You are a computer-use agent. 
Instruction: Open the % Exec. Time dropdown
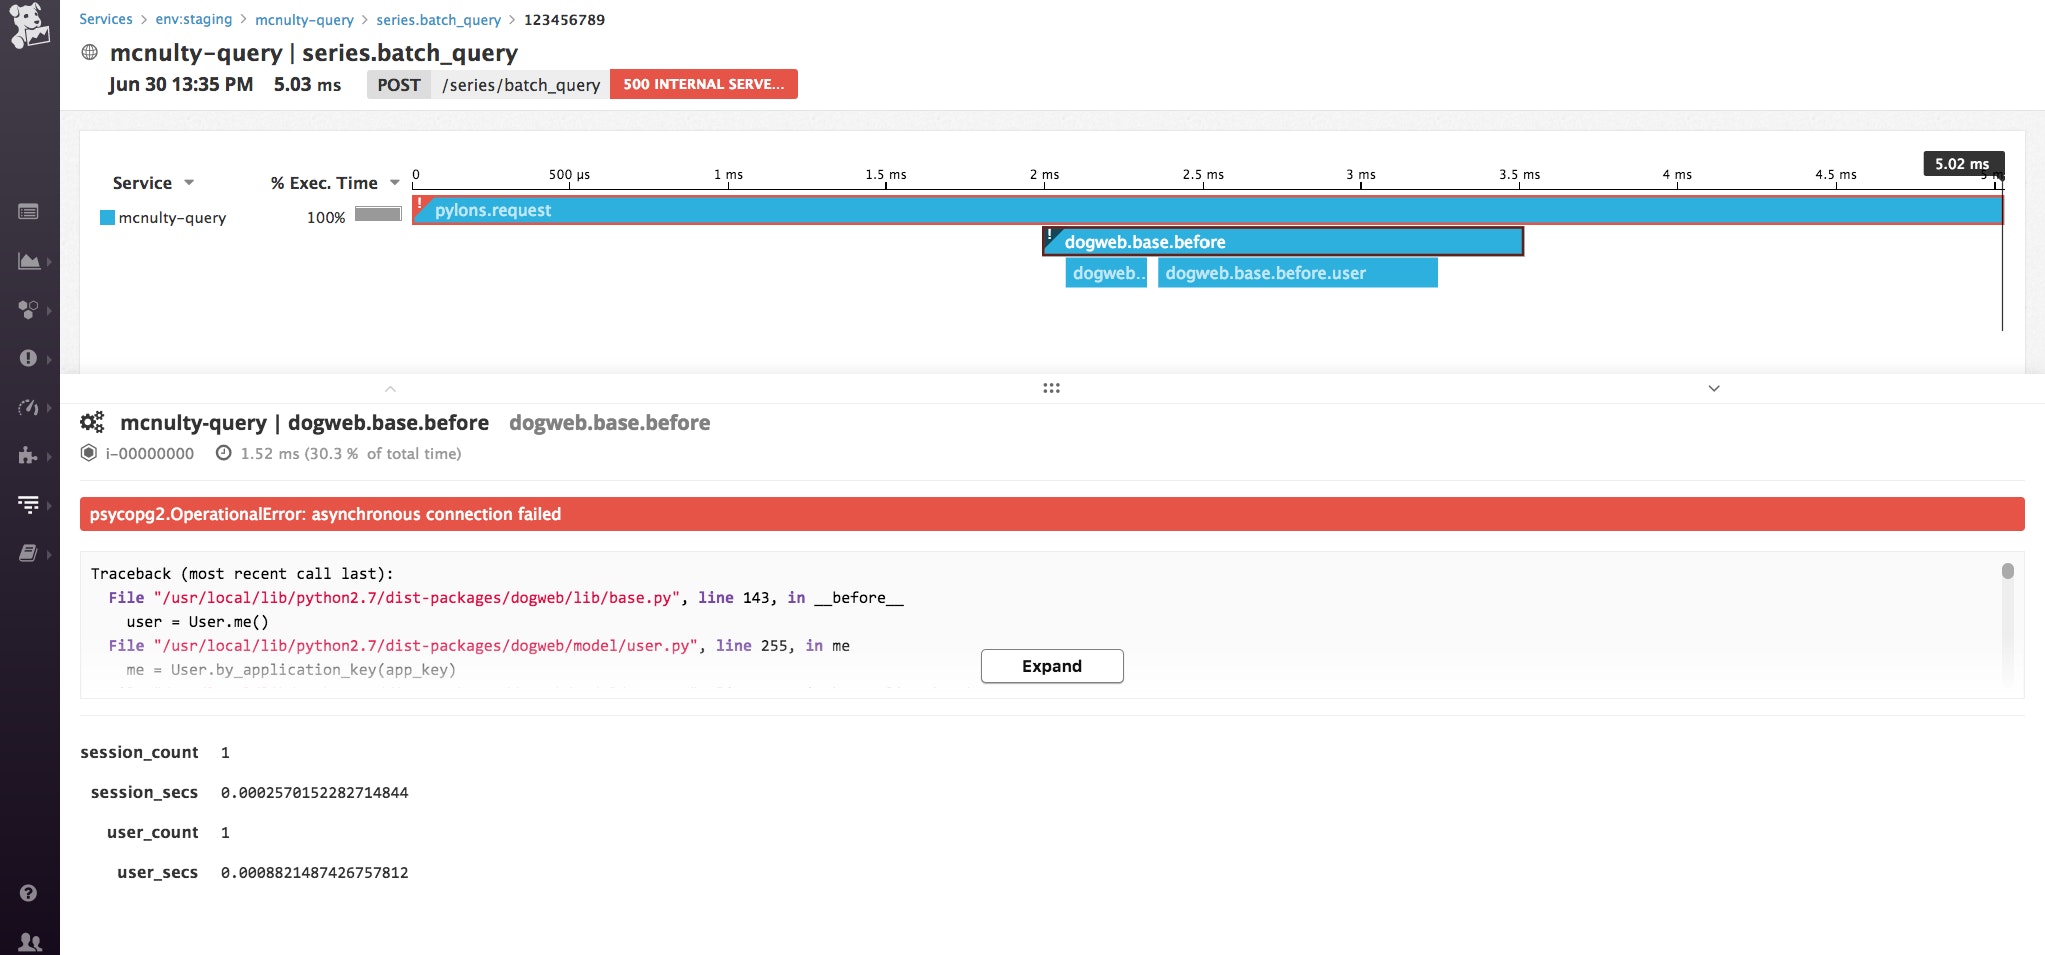pos(394,183)
